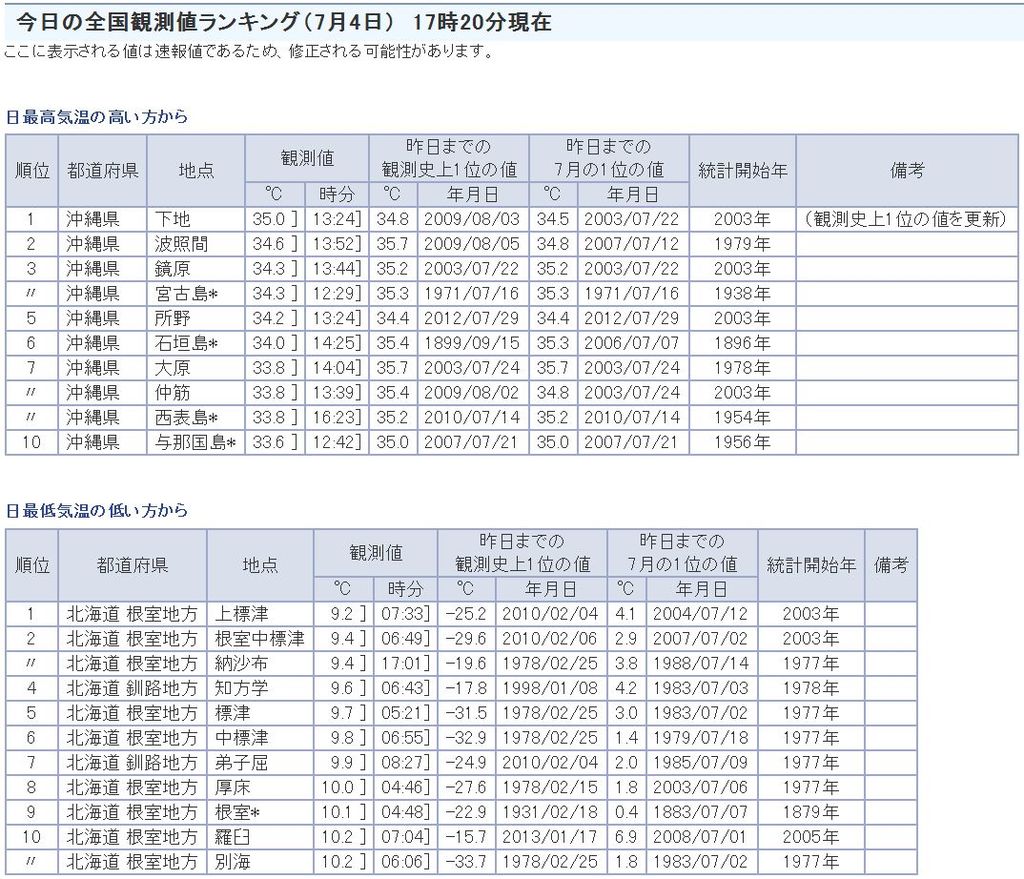The image size is (1024, 879).
Task: Select the 観測史上1位の値を更新 remark cell
Action: tap(906, 219)
